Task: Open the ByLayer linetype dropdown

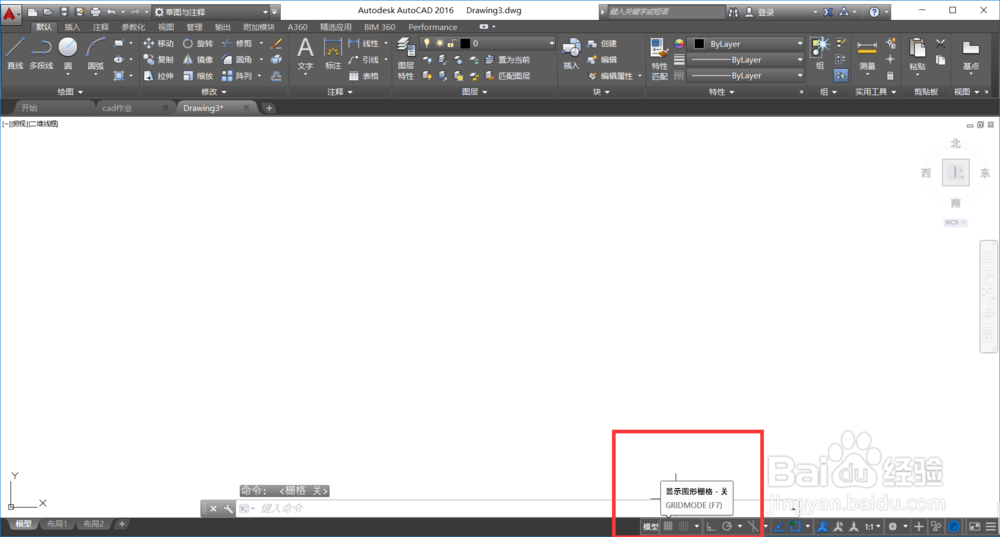Action: [x=746, y=75]
